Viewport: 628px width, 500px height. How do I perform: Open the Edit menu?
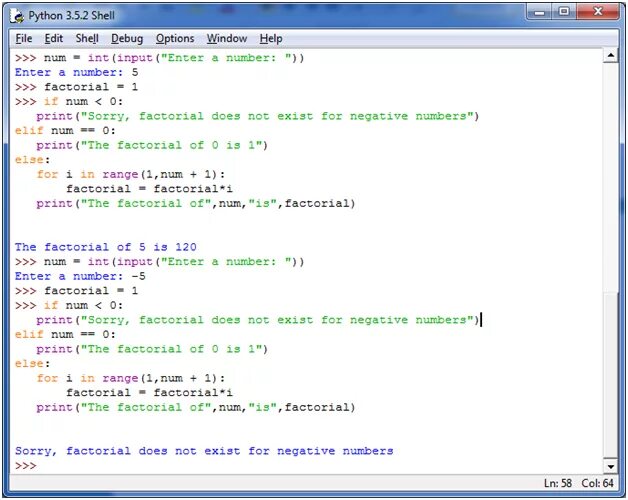(x=54, y=38)
